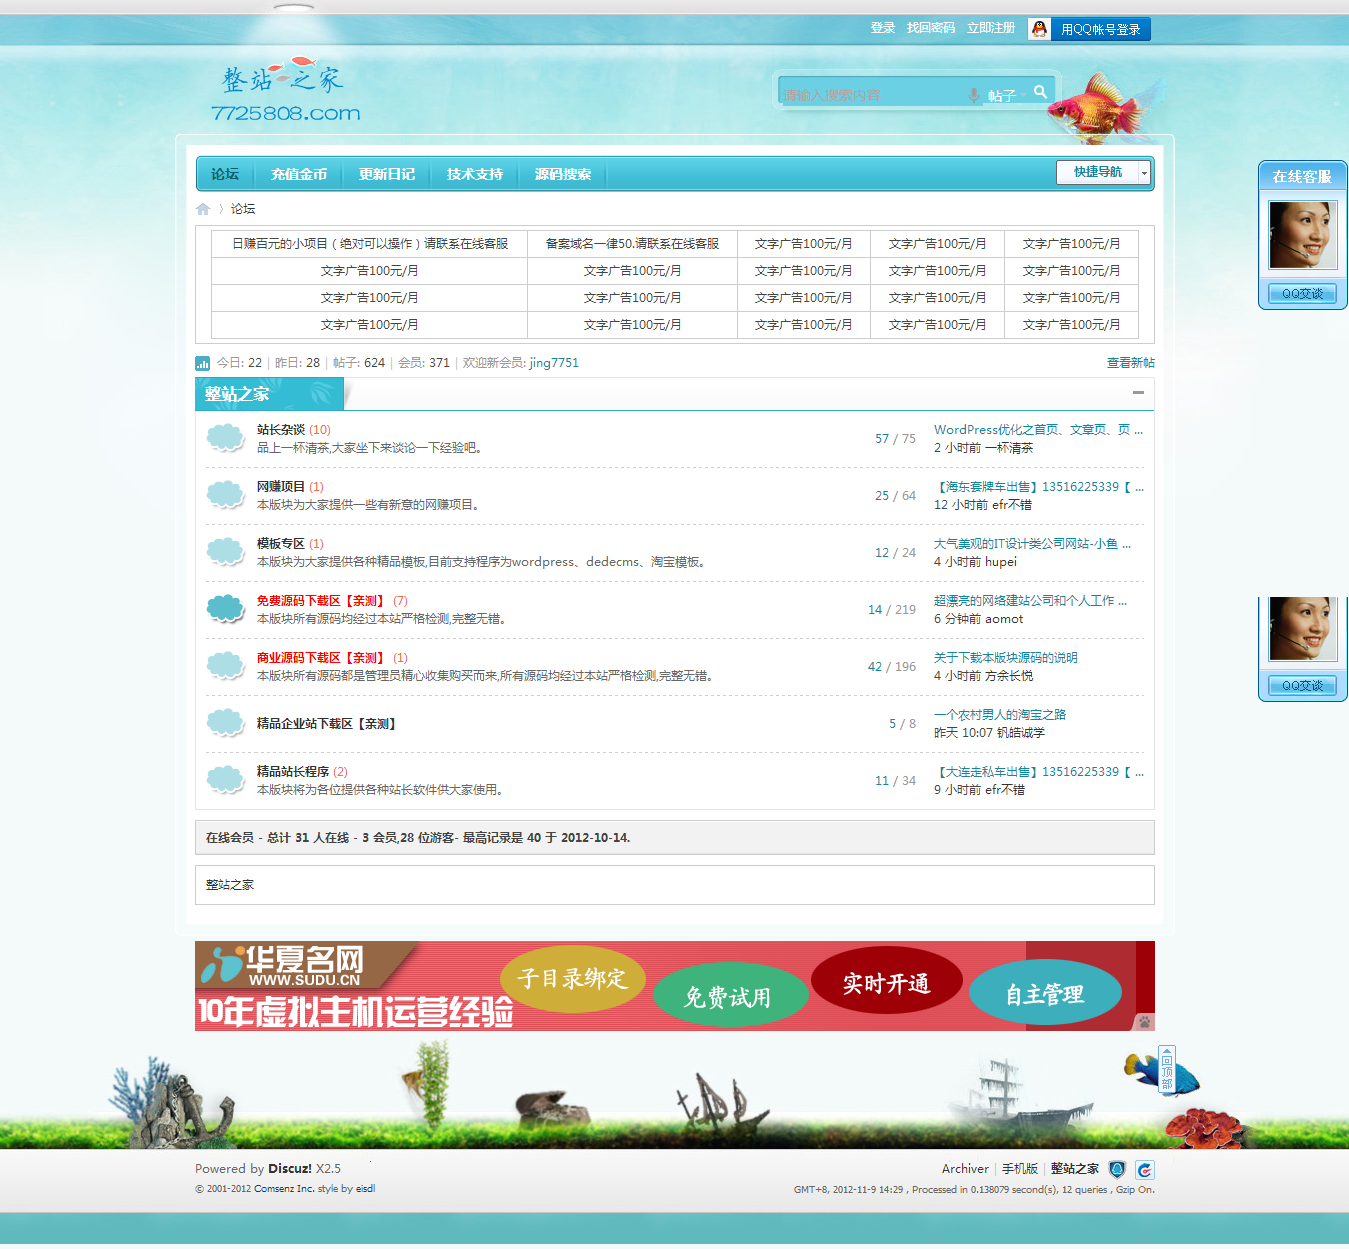
Task: Click the forum statistics bar chart icon
Action: click(203, 363)
